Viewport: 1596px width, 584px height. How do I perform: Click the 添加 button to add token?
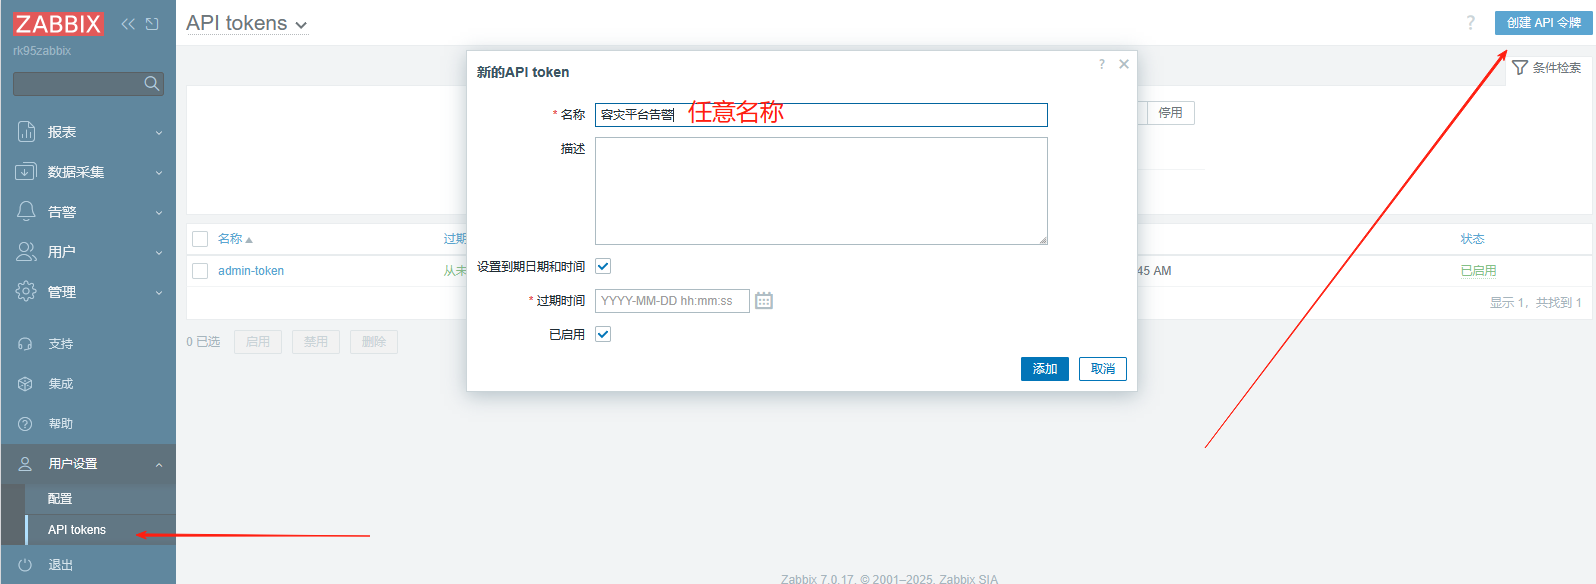click(1045, 369)
